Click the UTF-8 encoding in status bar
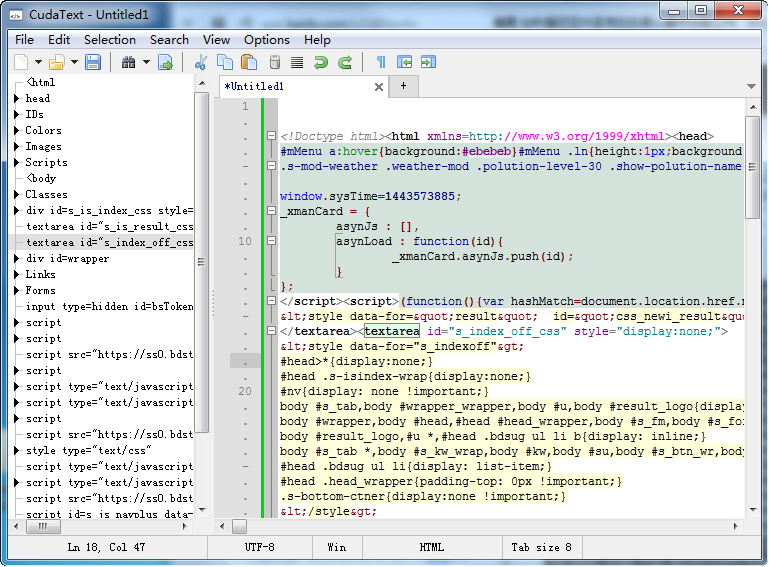 260,547
